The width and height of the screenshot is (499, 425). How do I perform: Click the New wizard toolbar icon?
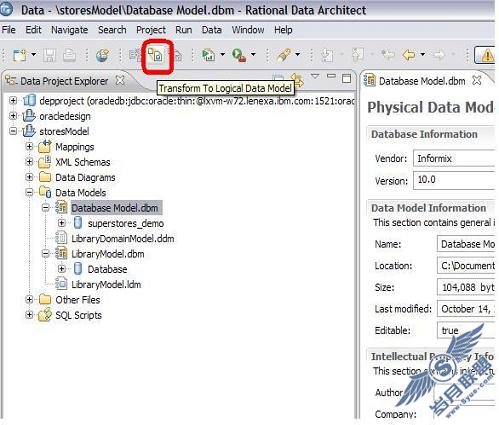click(x=20, y=55)
